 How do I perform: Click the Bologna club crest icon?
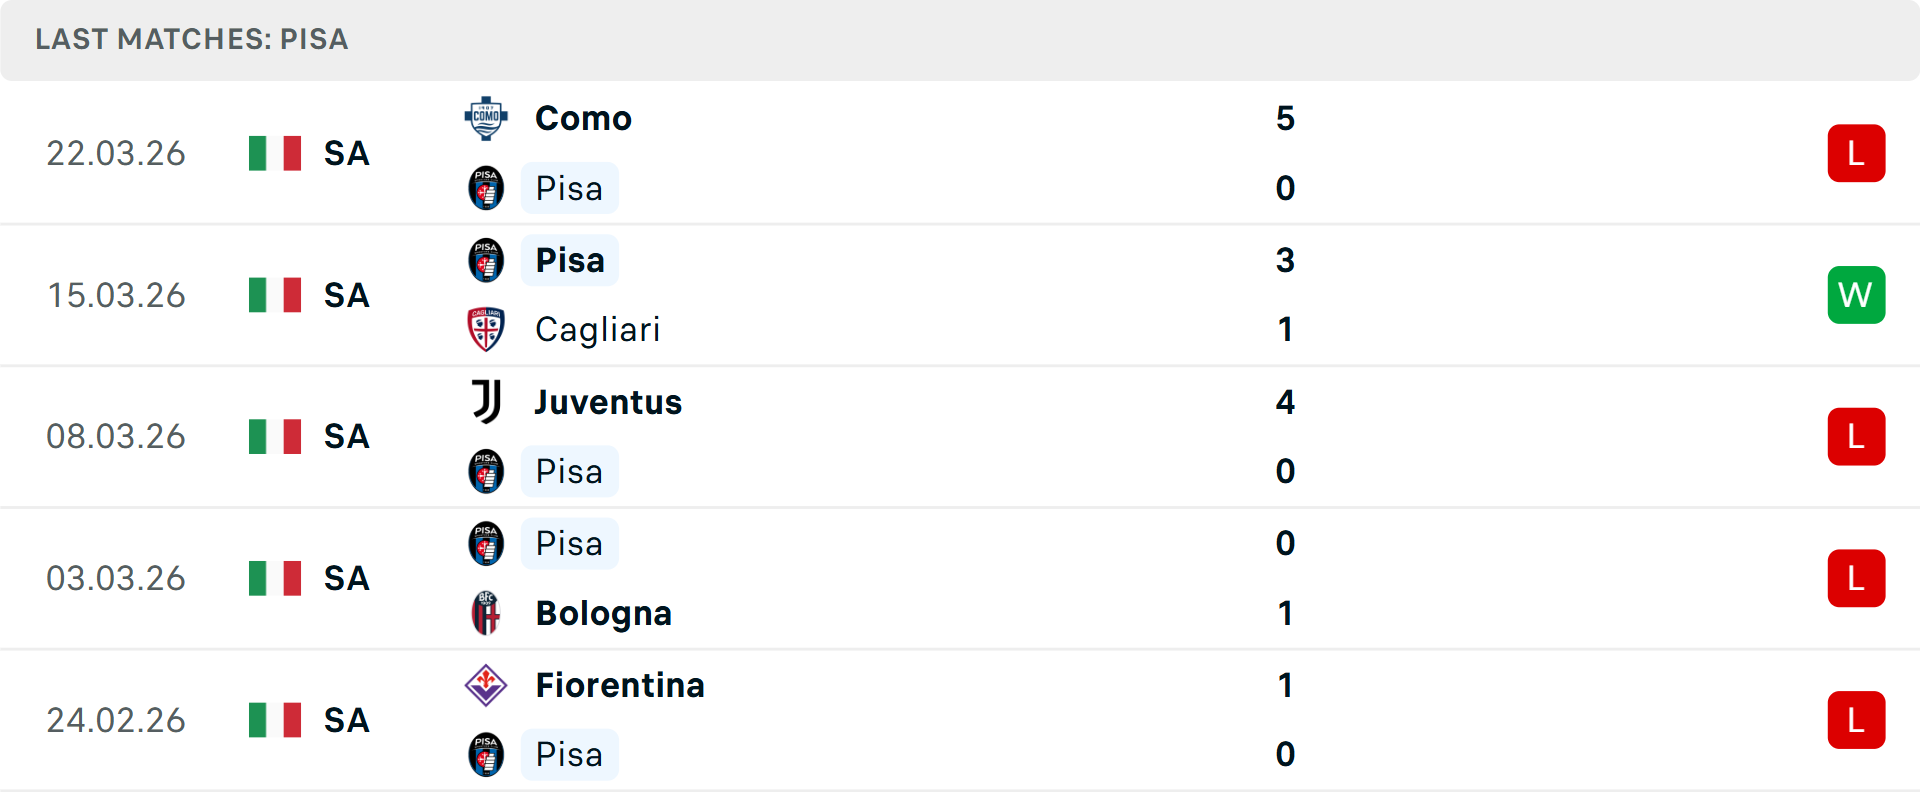[486, 613]
